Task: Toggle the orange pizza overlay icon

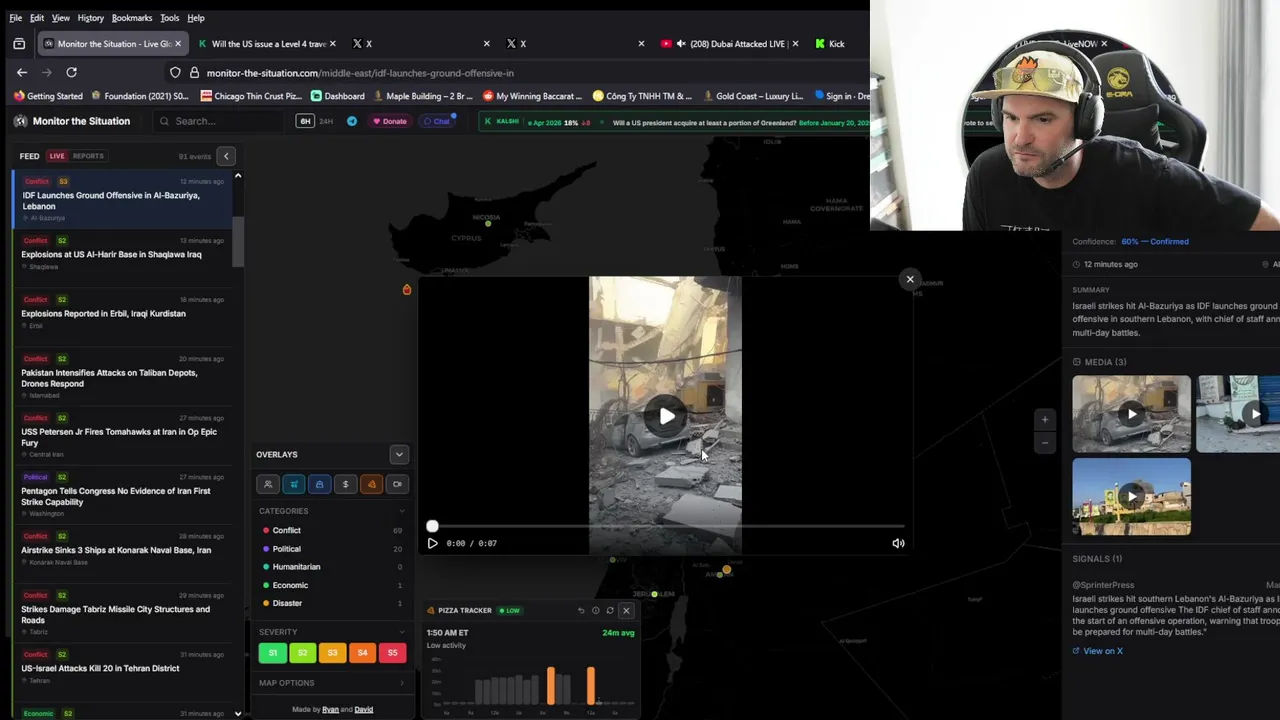Action: click(372, 484)
